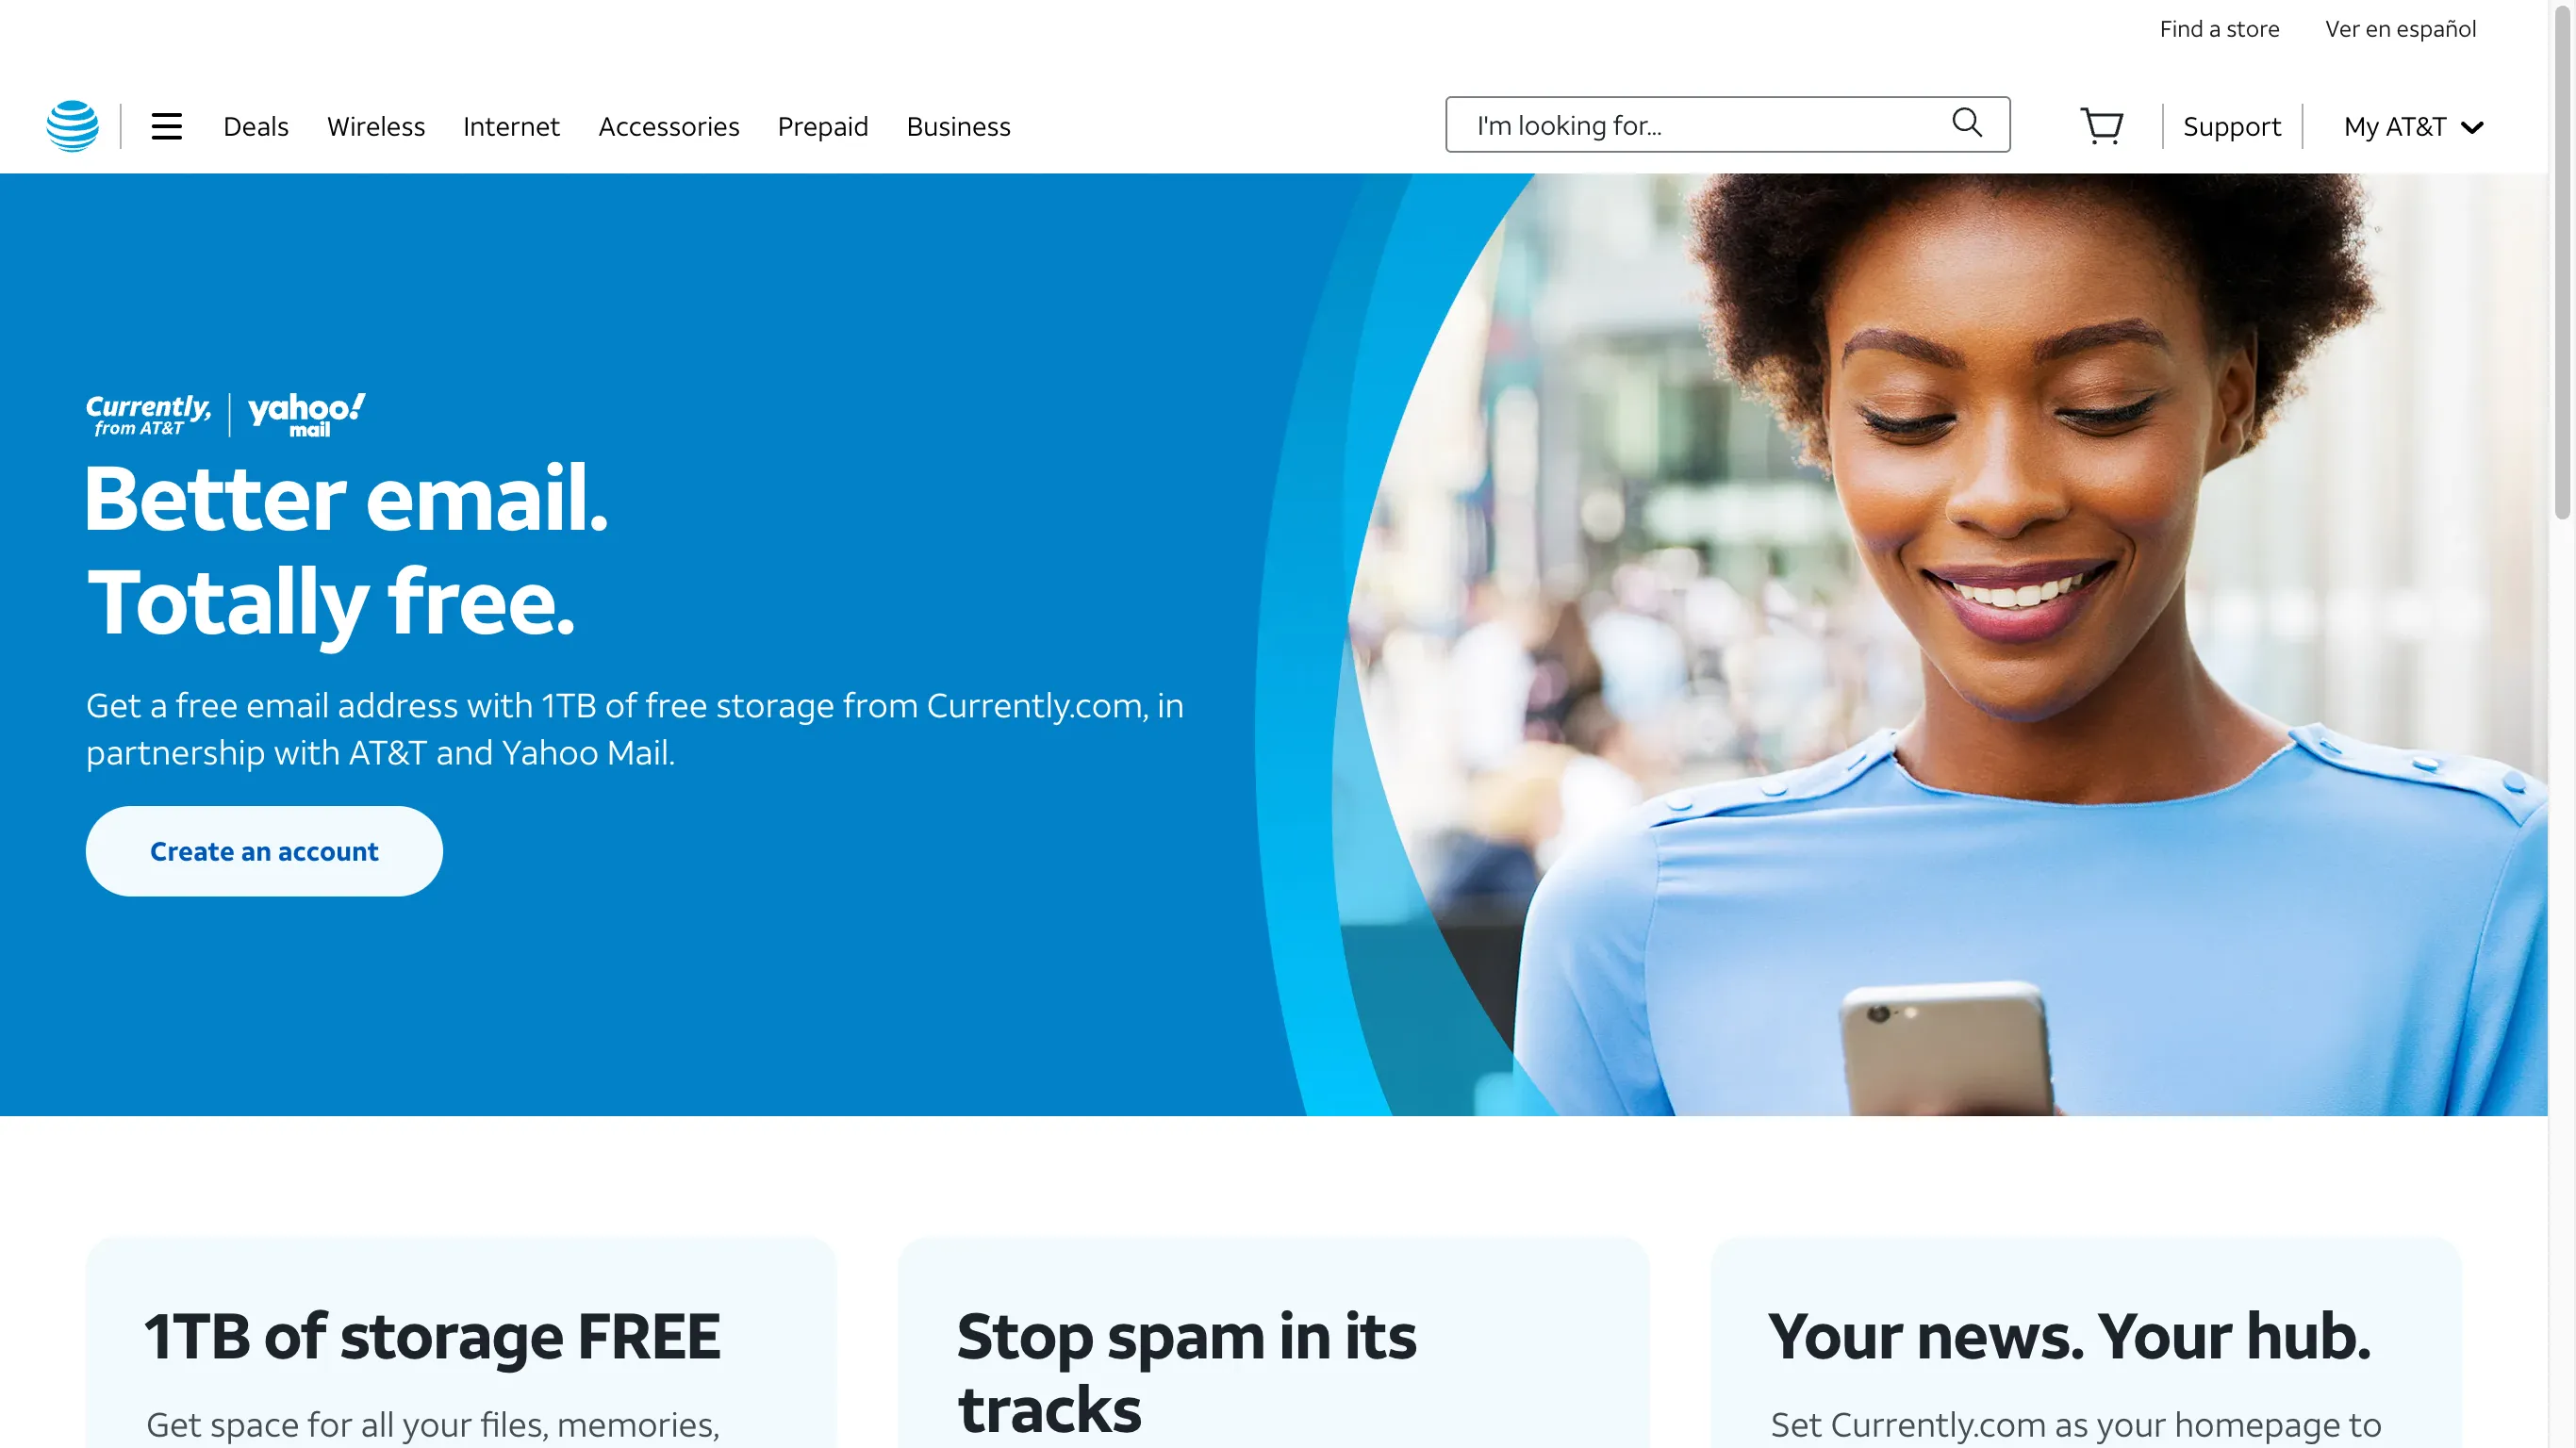The width and height of the screenshot is (2576, 1448).
Task: Expand My AT&T dropdown arrow
Action: (2471, 125)
